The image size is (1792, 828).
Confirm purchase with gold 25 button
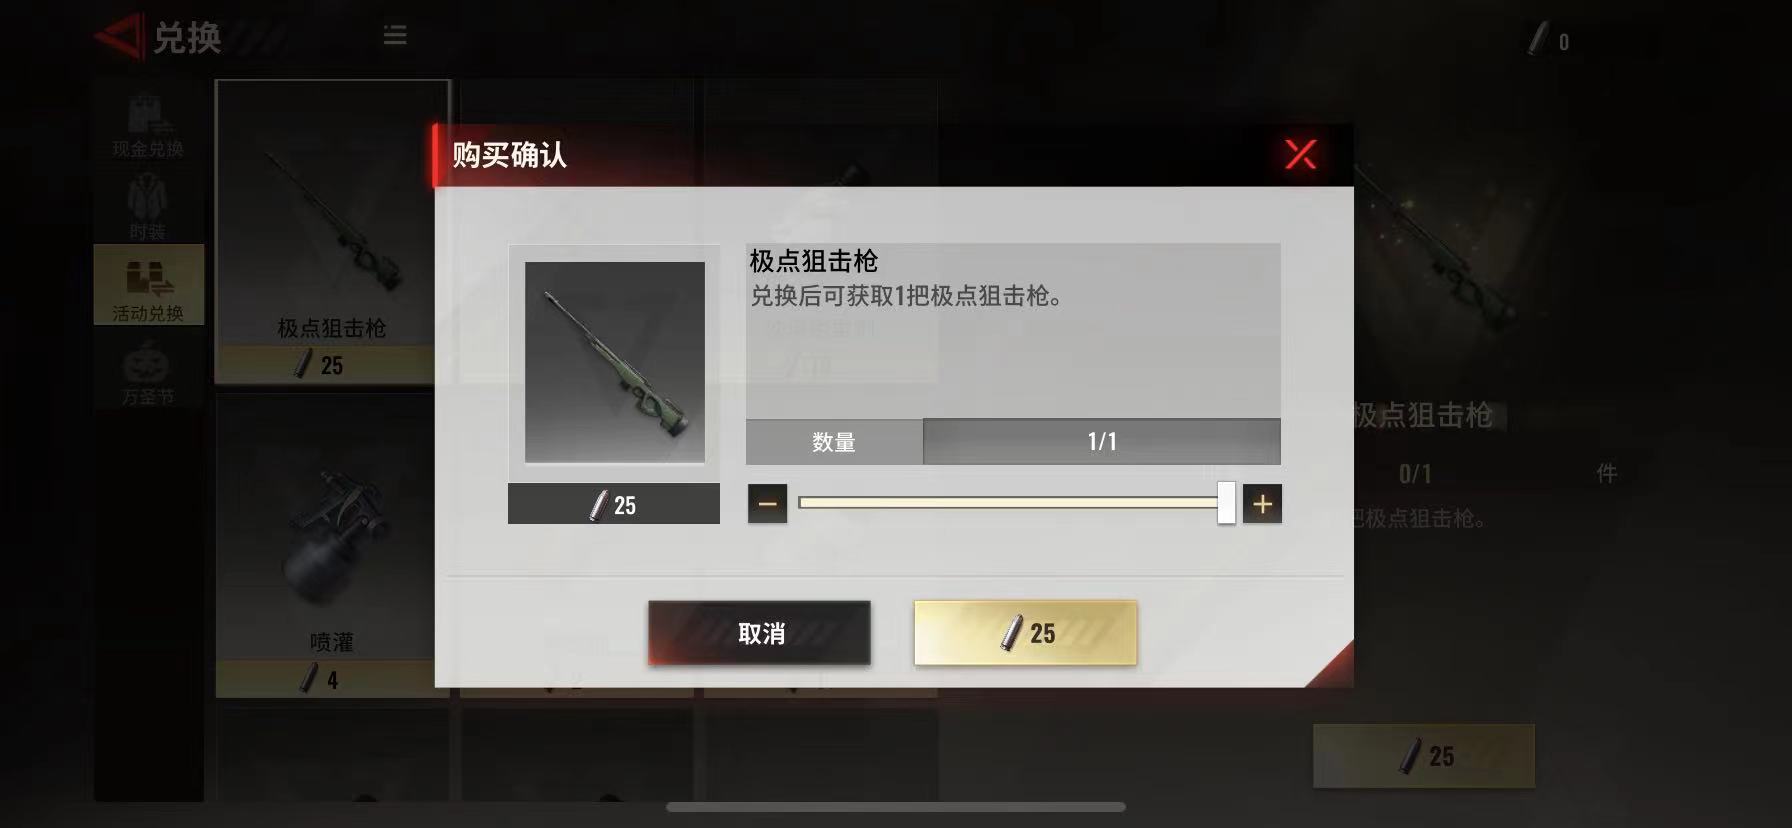coord(1025,633)
